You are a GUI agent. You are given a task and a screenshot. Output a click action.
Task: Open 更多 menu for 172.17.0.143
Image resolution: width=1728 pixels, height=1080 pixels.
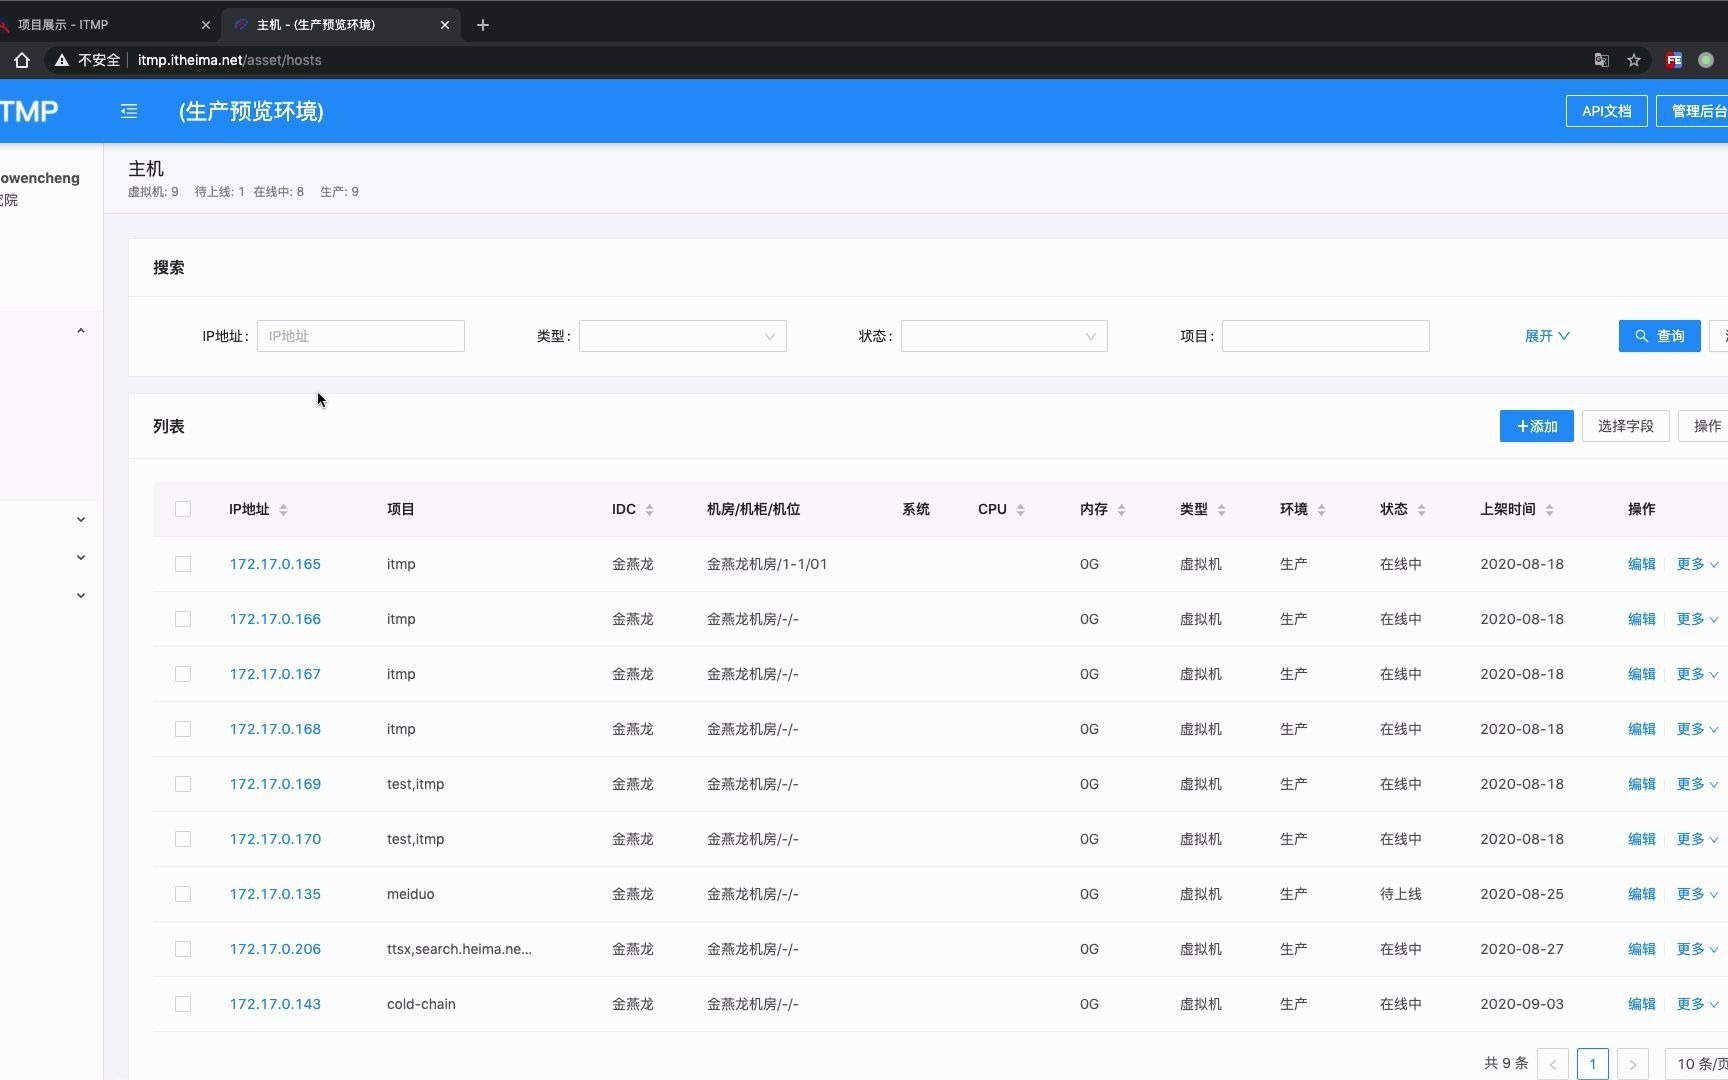pyautogui.click(x=1697, y=1004)
